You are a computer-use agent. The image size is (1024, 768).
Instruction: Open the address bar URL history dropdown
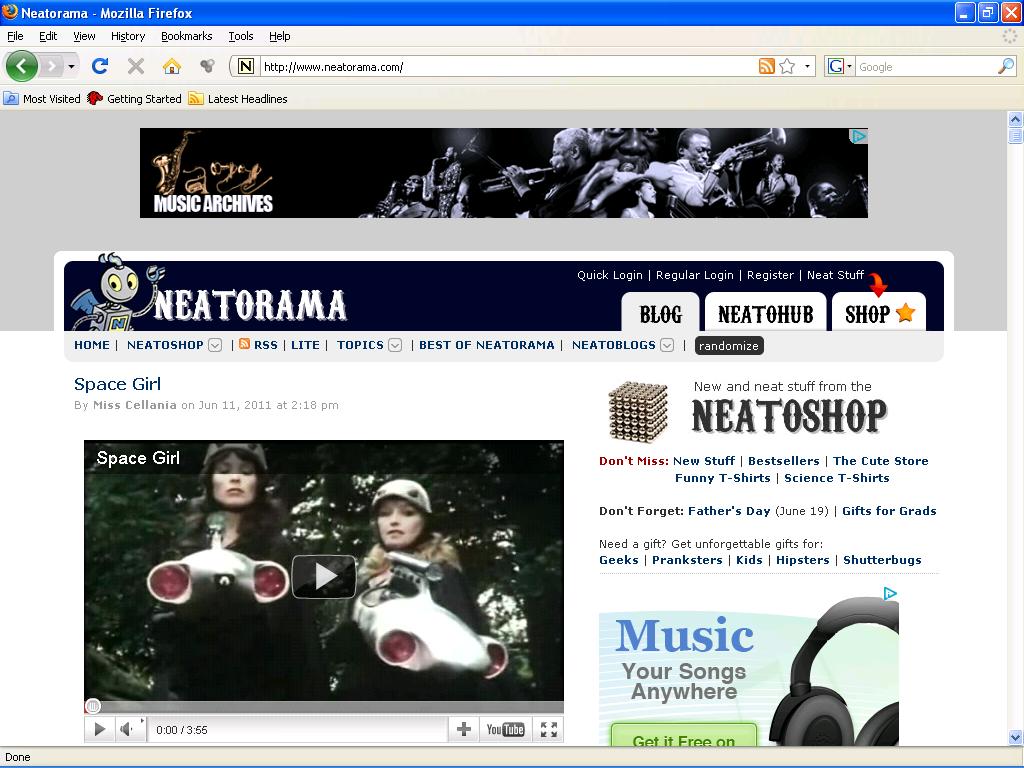point(807,66)
